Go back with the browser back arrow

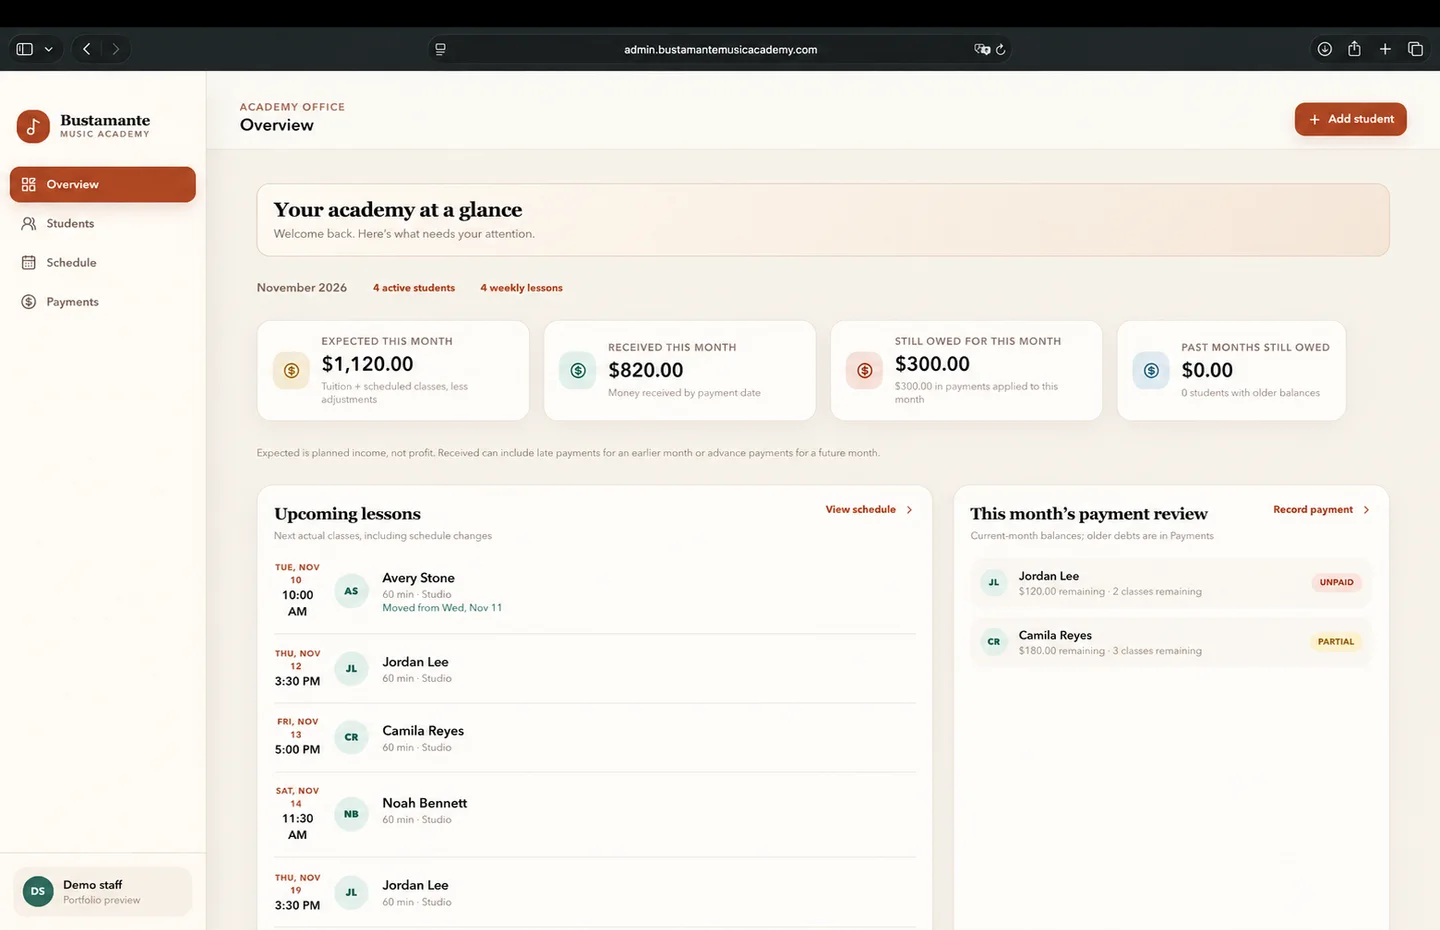[87, 49]
